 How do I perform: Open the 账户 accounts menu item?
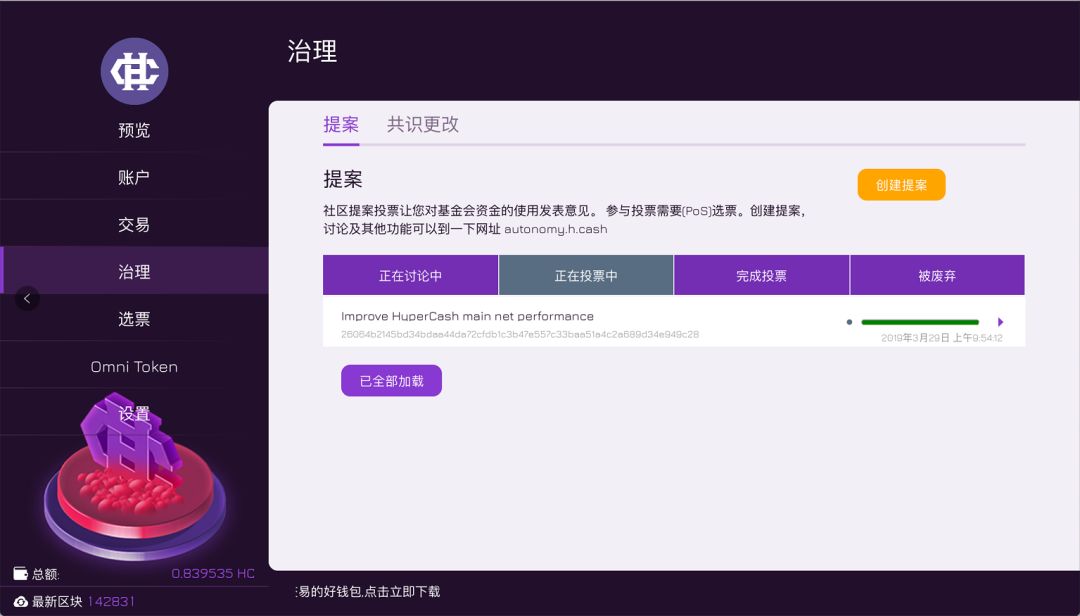pyautogui.click(x=134, y=177)
